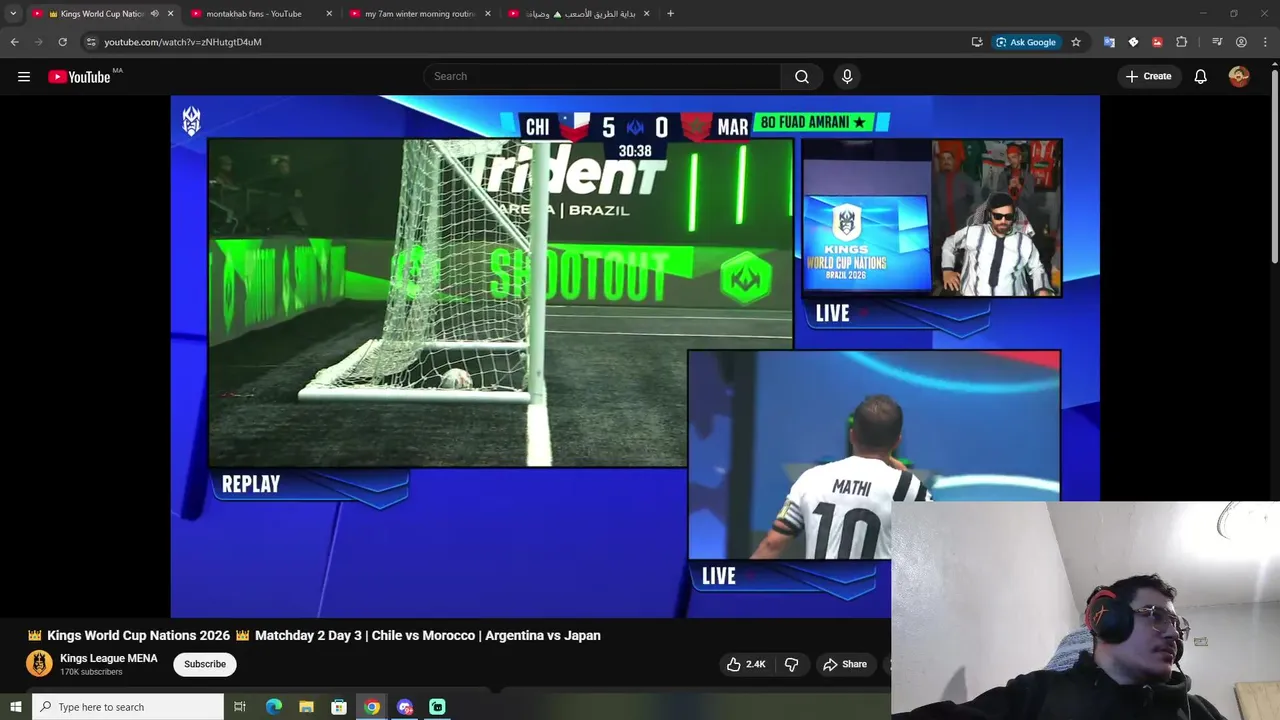Screen dimensions: 1280x720
Task: Open YouTube notifications bell
Action: coord(1200,76)
